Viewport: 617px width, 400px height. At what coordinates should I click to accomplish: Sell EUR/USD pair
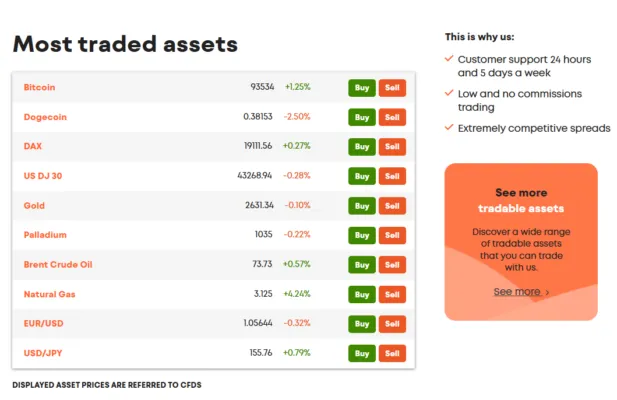392,324
